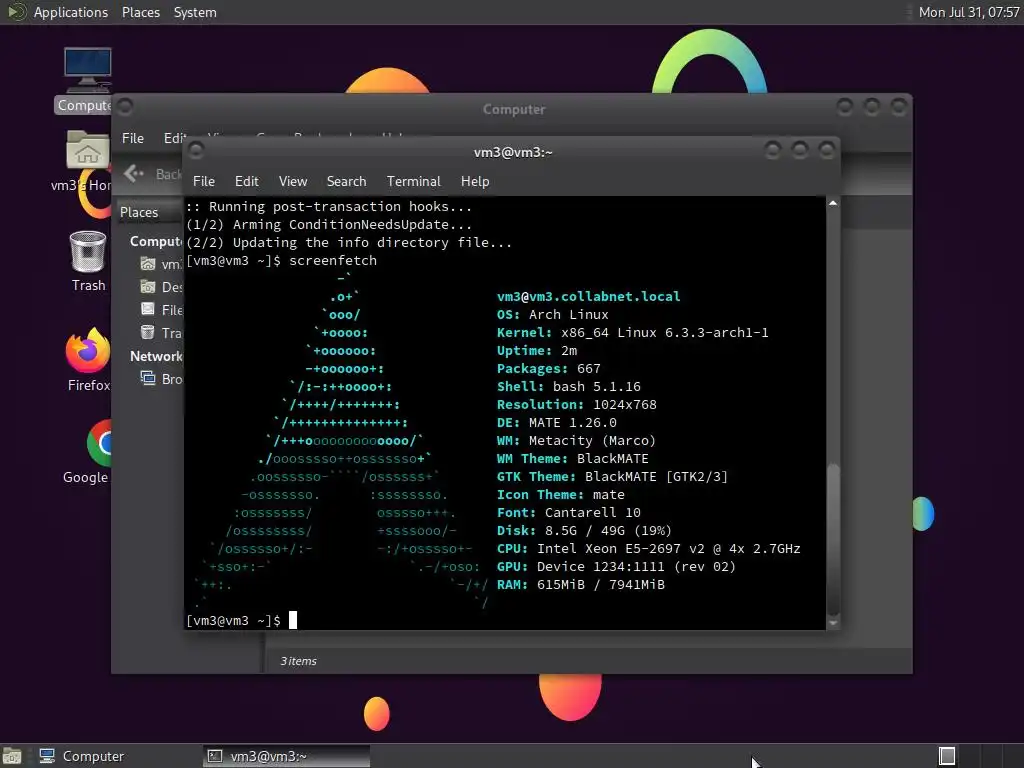The height and width of the screenshot is (768, 1024).
Task: Click 'Disk: 8.5G / 49G (19%)' line
Action: pos(584,531)
